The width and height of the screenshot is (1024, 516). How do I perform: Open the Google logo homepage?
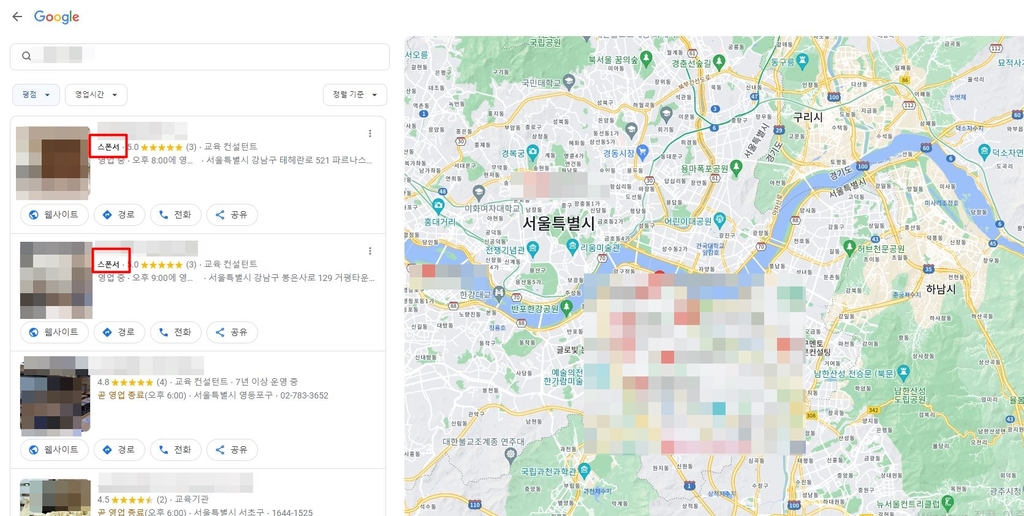[57, 17]
